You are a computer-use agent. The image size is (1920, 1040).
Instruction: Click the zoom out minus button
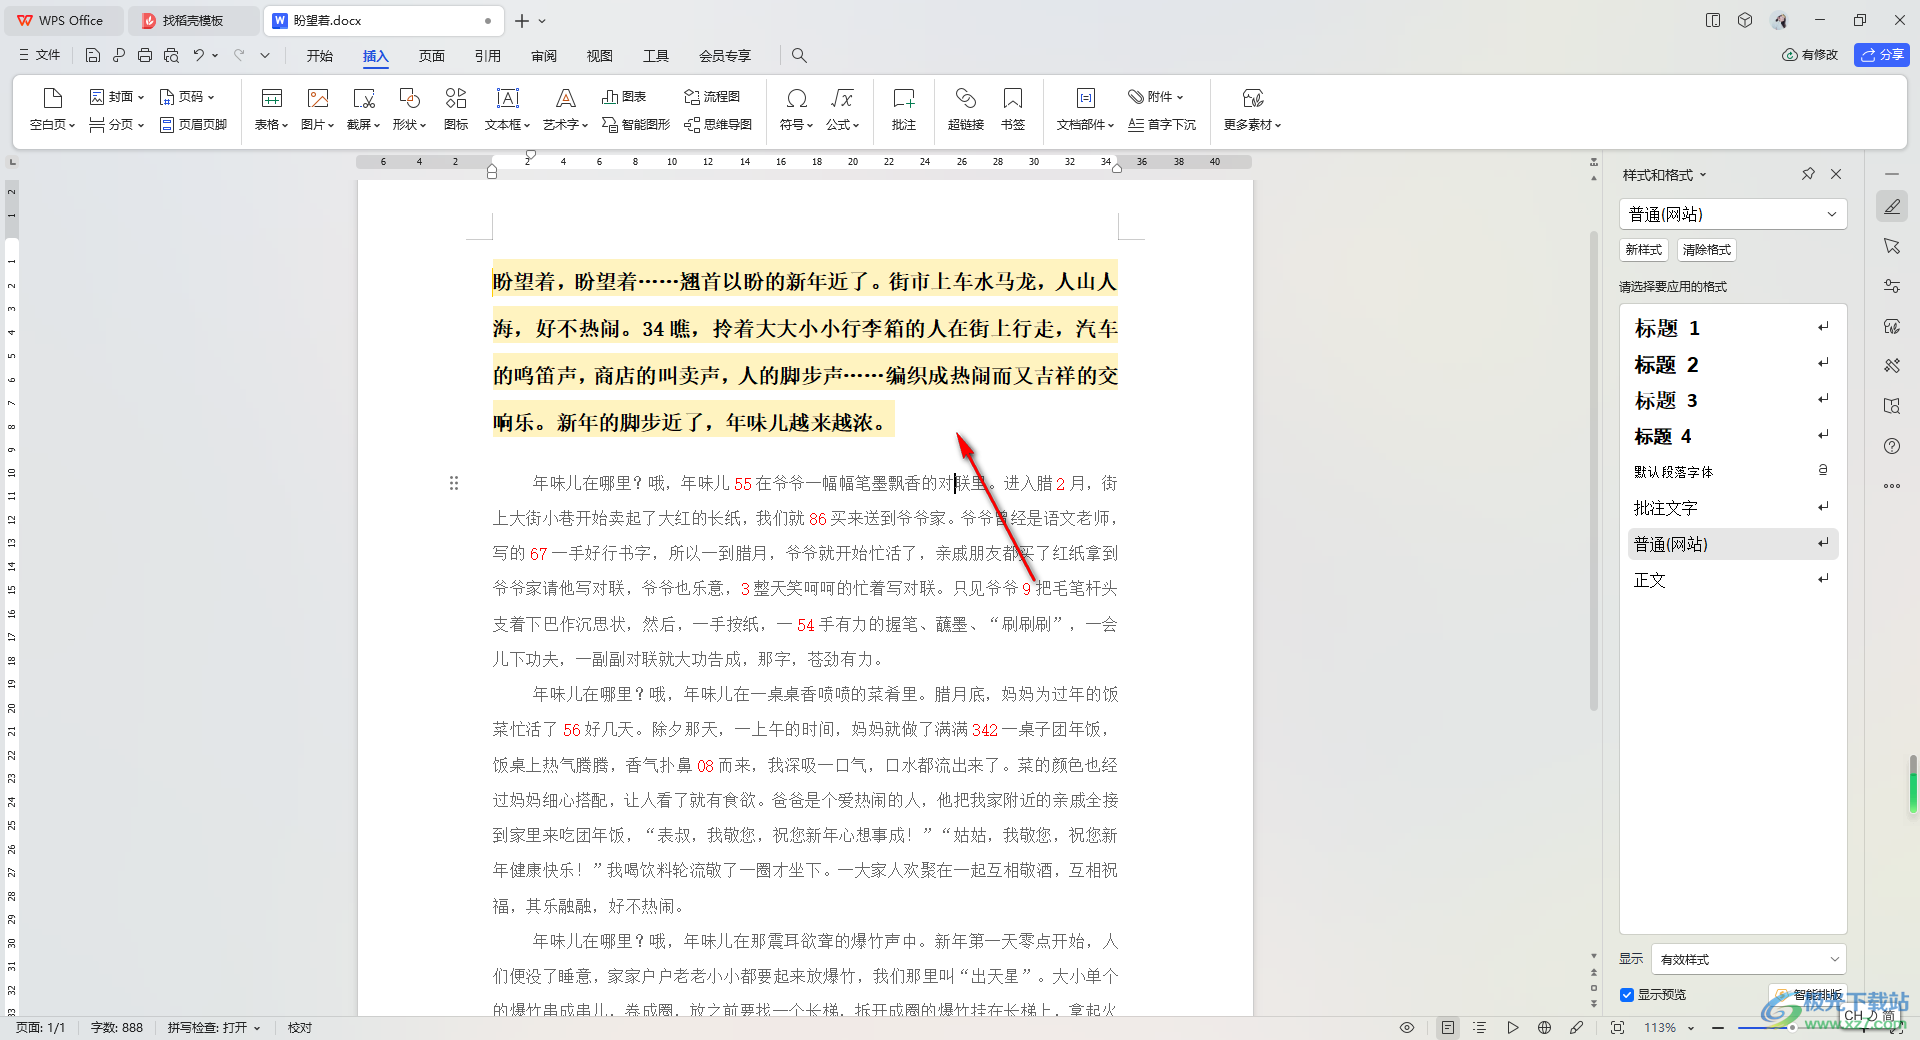[1718, 1028]
